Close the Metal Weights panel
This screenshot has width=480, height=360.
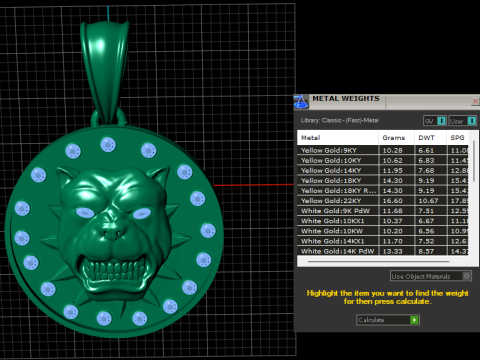pyautogui.click(x=475, y=101)
